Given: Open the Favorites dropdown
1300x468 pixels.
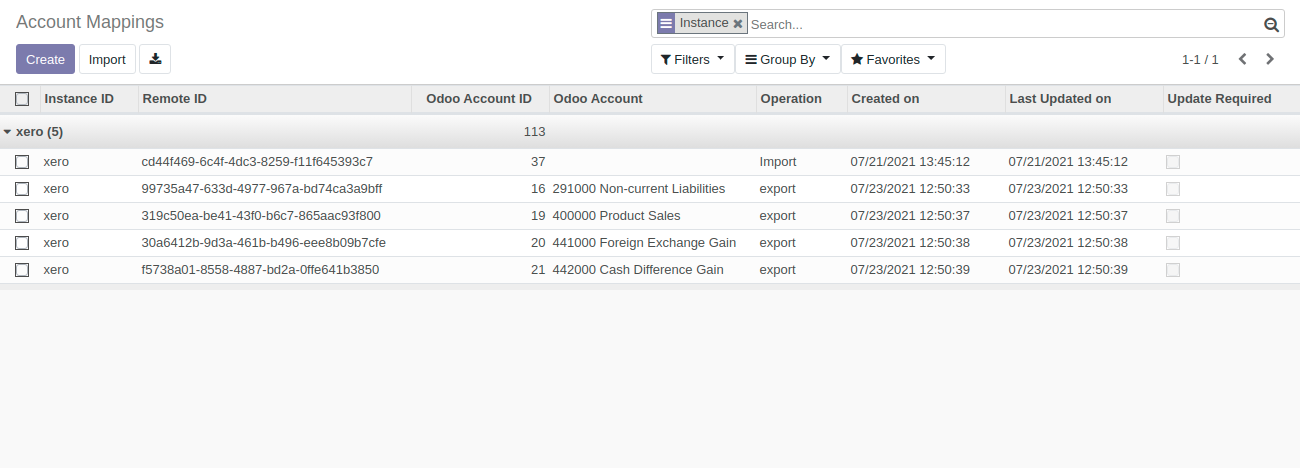Looking at the screenshot, I should (x=892, y=59).
